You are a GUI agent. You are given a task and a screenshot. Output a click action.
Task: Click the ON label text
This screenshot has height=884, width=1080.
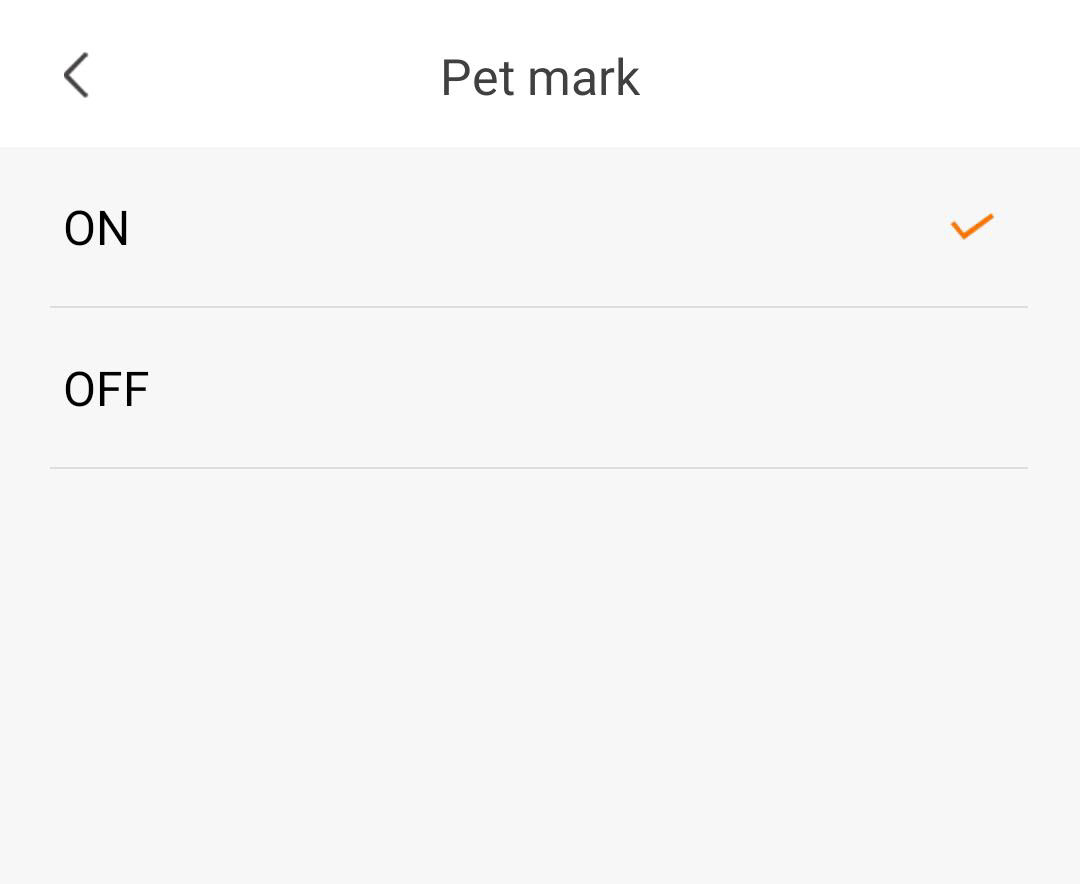tap(96, 229)
